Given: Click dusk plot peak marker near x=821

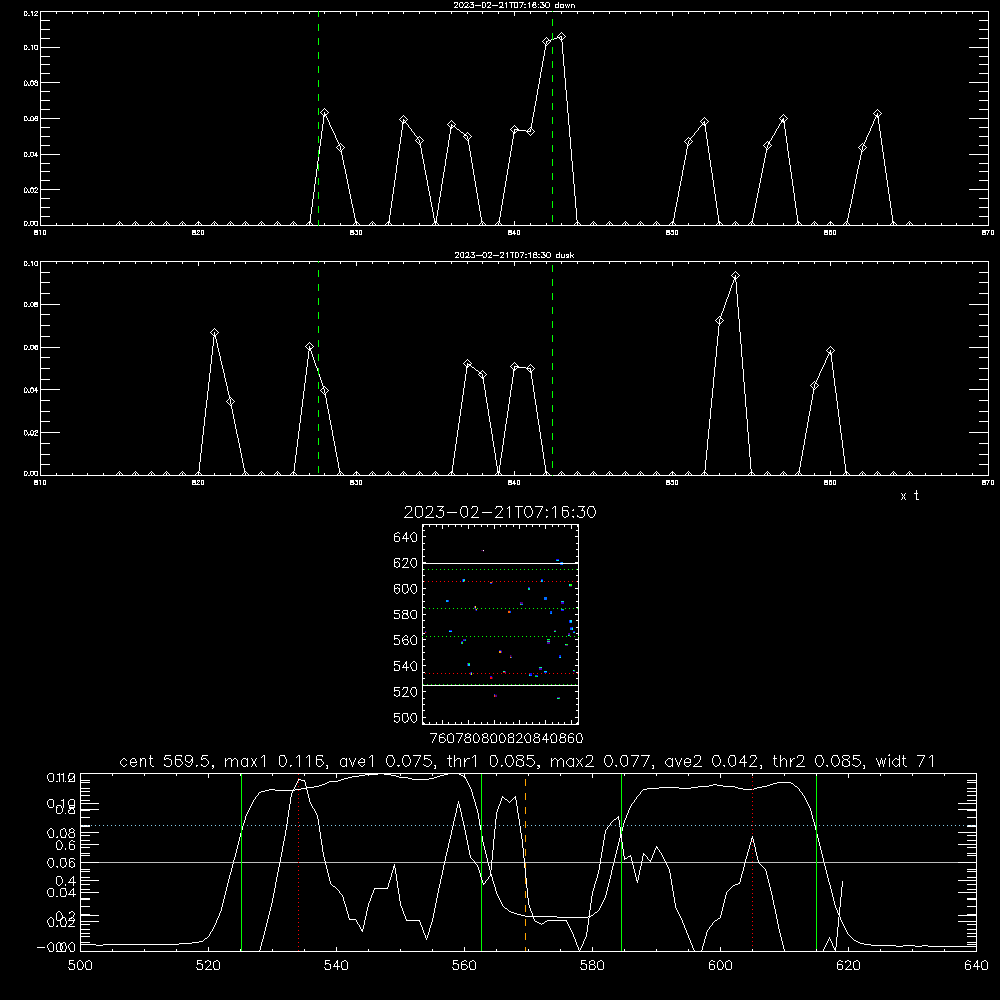Looking at the screenshot, I should (215, 333).
